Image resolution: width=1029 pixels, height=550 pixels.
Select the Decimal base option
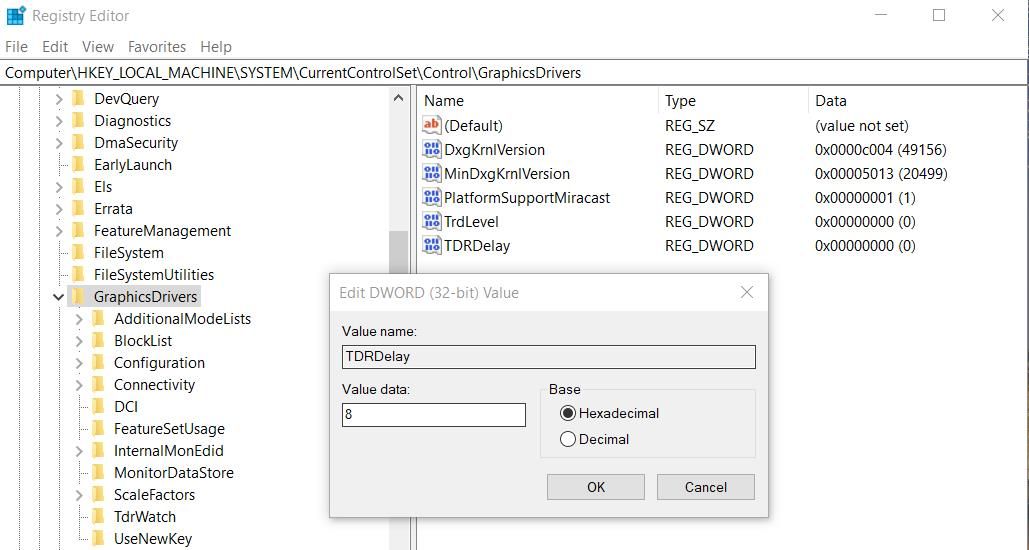coord(568,439)
